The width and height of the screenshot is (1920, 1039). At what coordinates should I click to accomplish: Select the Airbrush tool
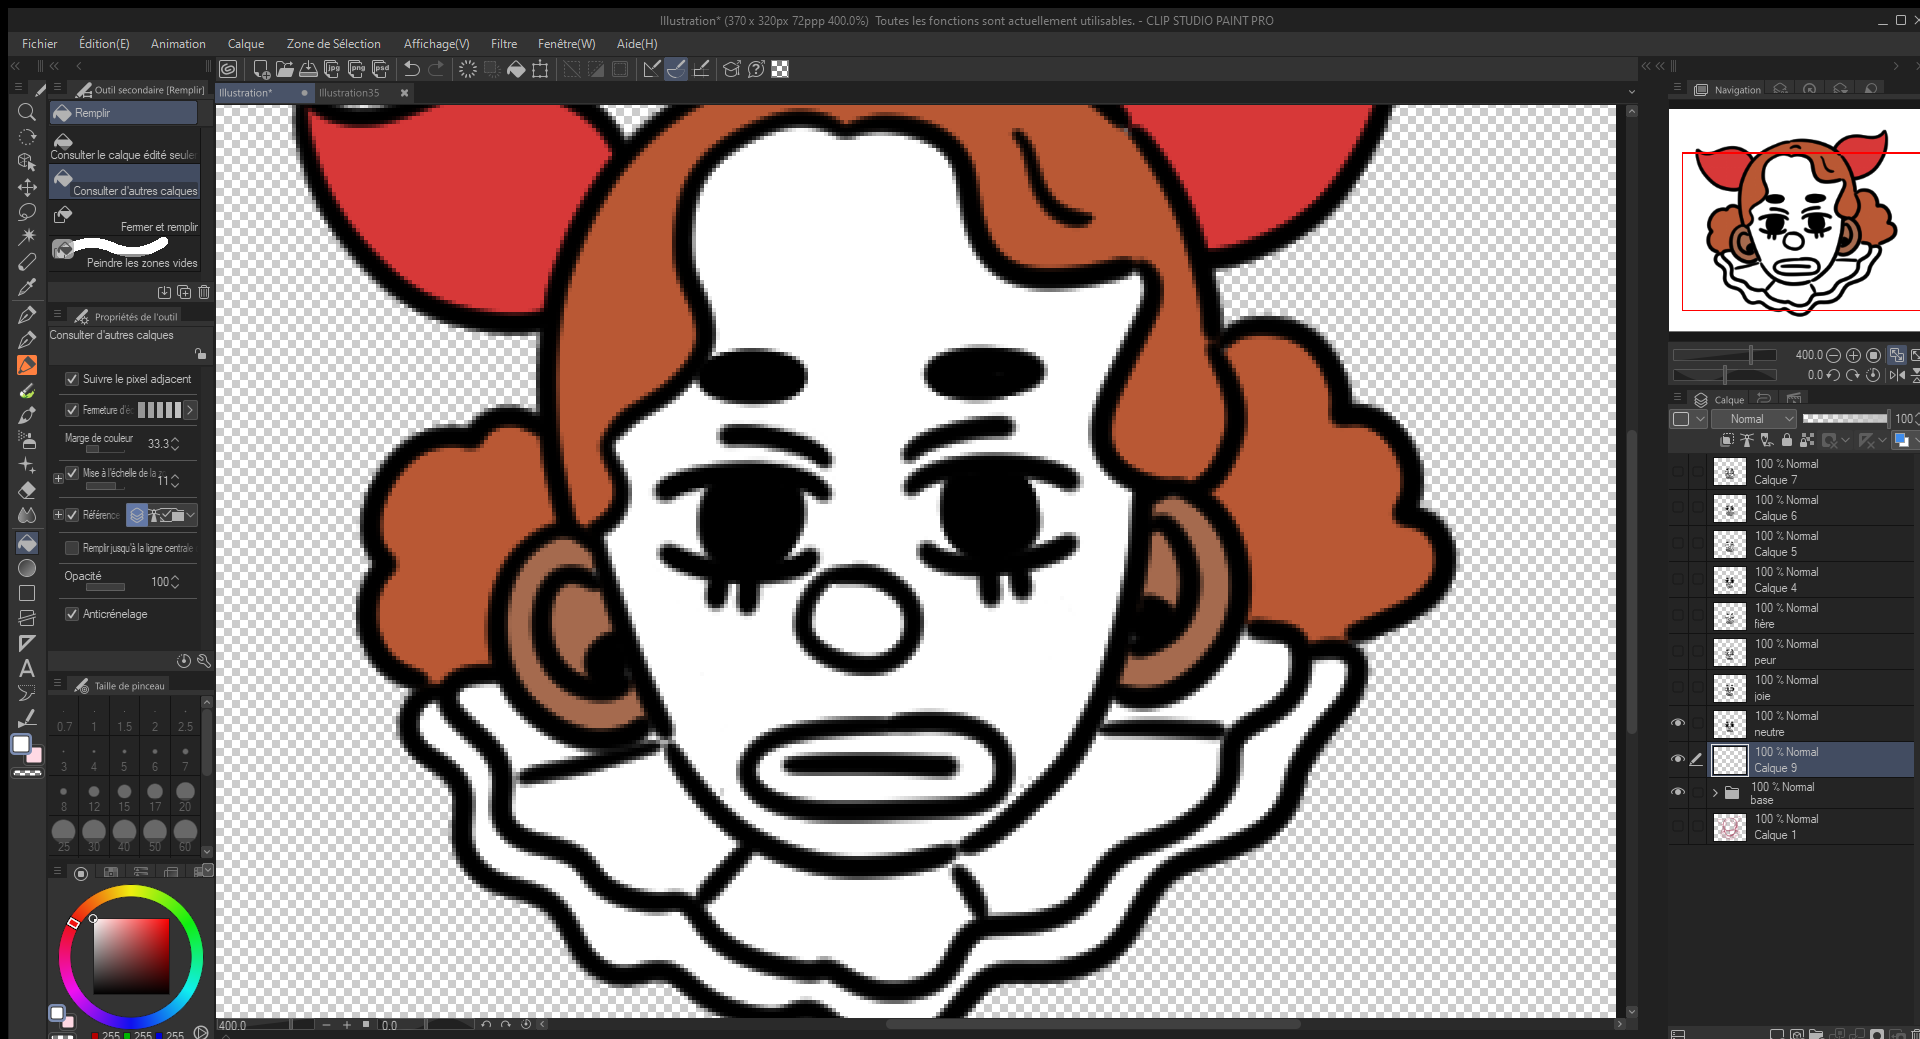(27, 440)
